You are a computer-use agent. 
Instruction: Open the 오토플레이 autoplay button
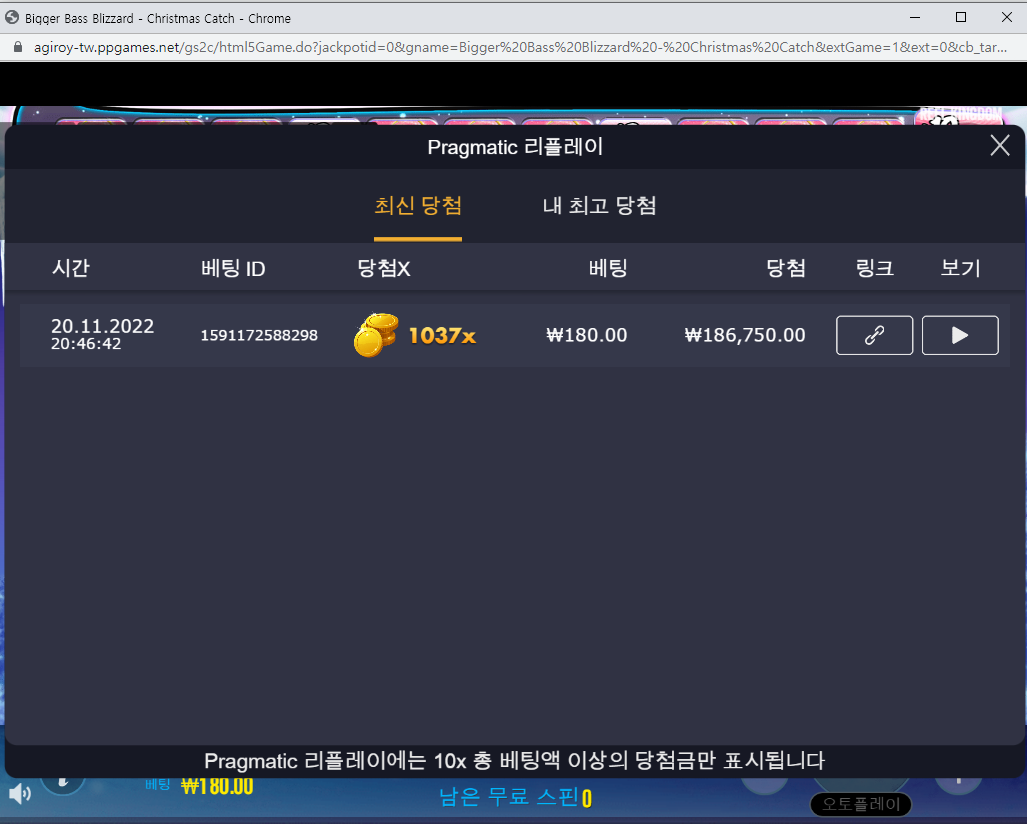861,804
